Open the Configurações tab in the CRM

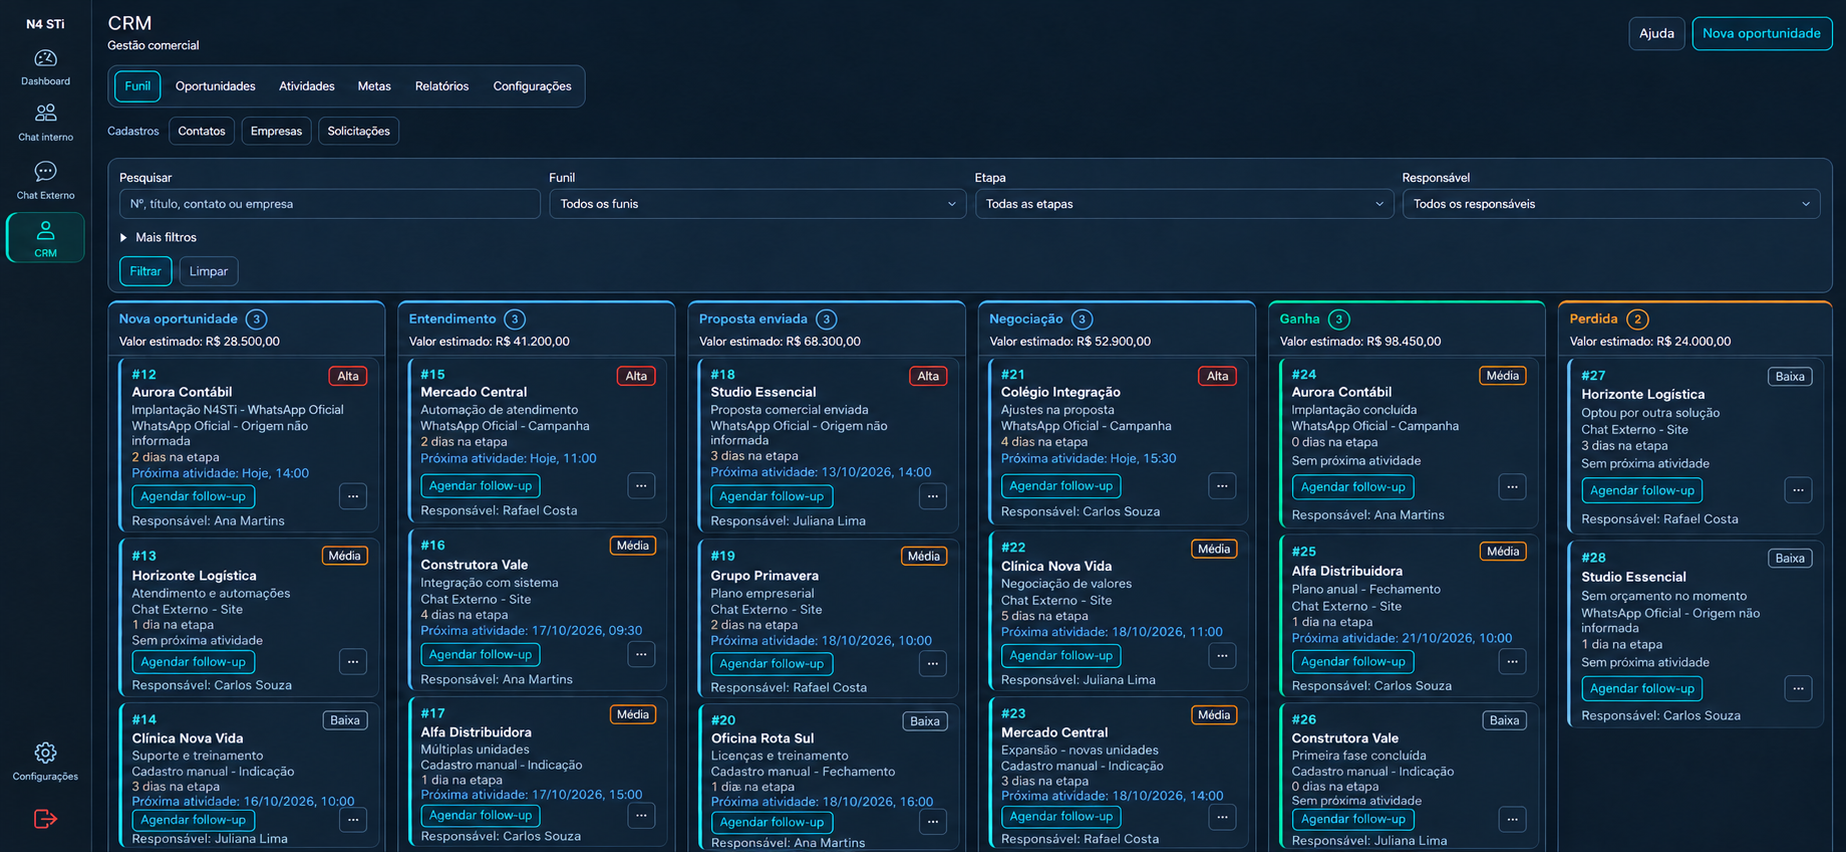pos(532,86)
